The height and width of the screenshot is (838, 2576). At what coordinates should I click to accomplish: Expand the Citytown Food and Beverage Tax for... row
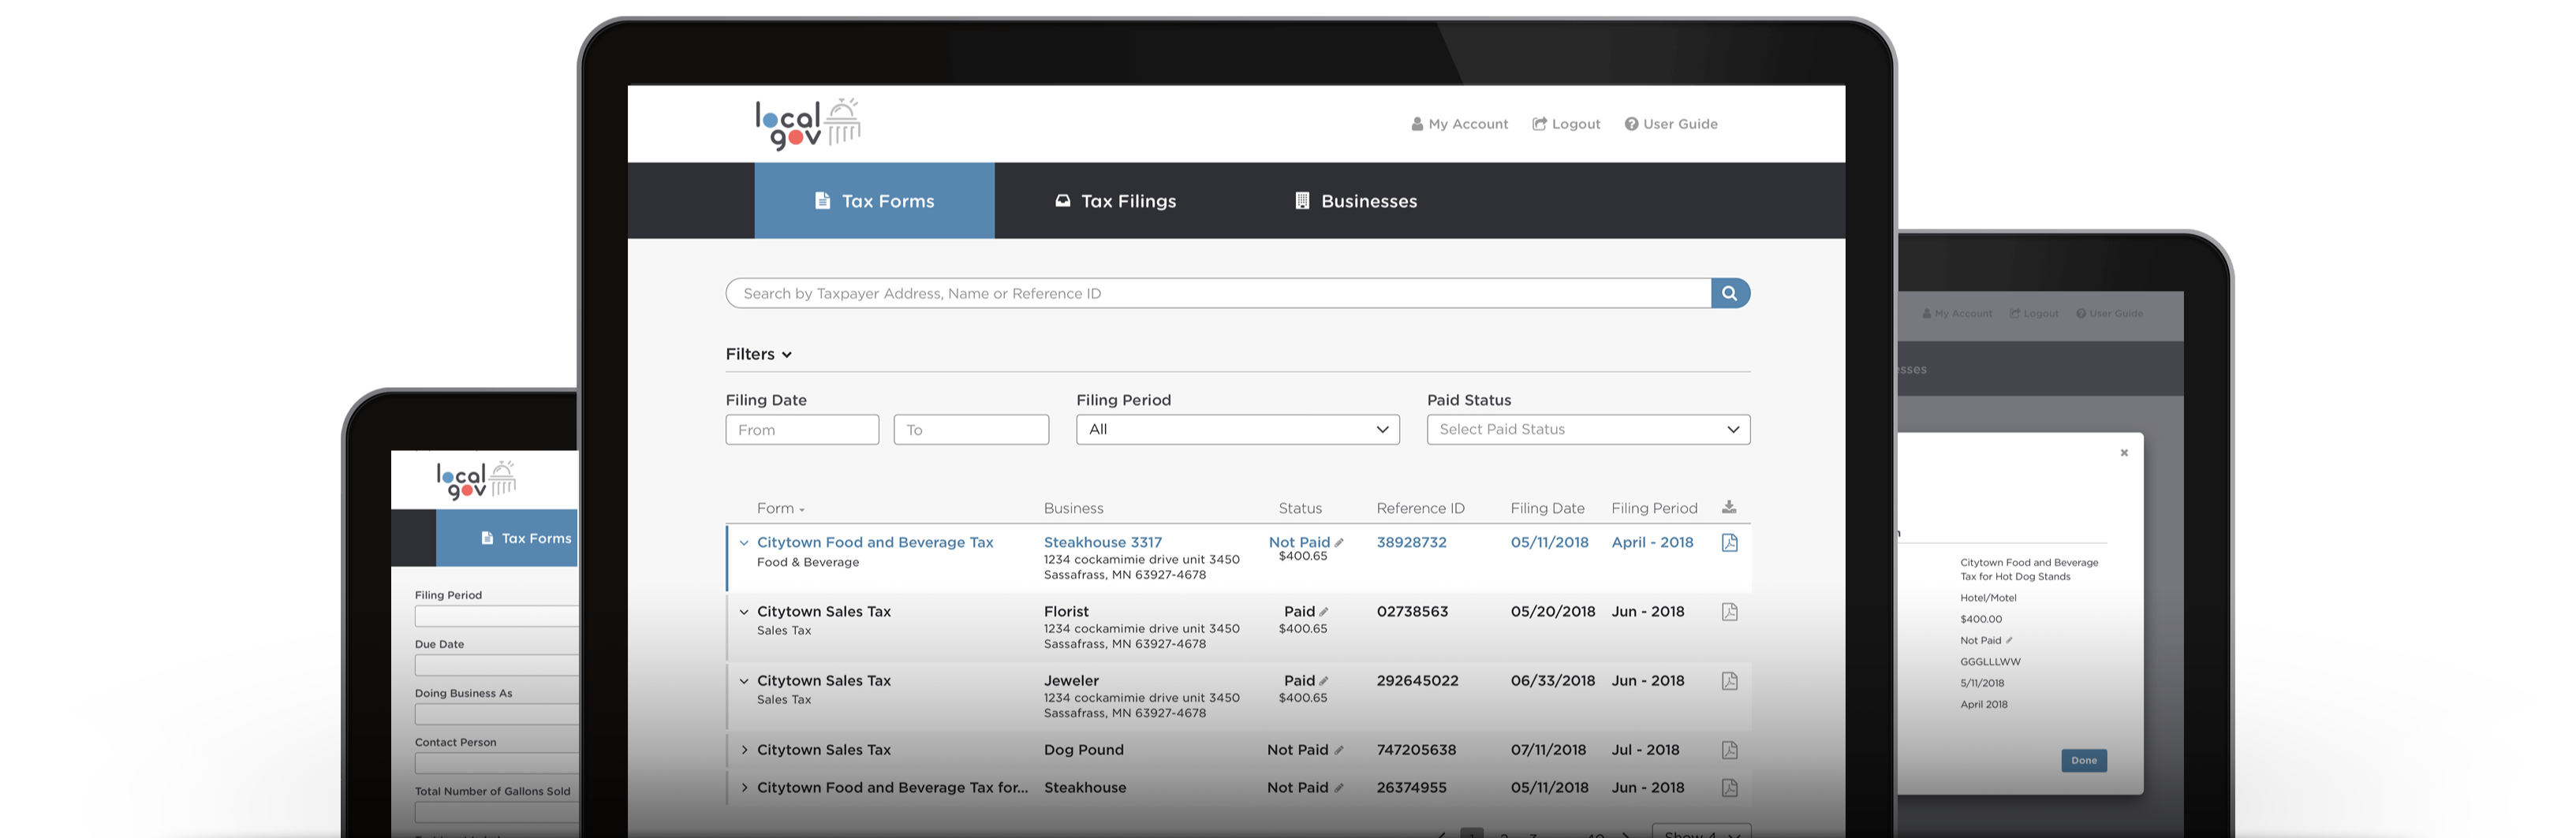(744, 788)
